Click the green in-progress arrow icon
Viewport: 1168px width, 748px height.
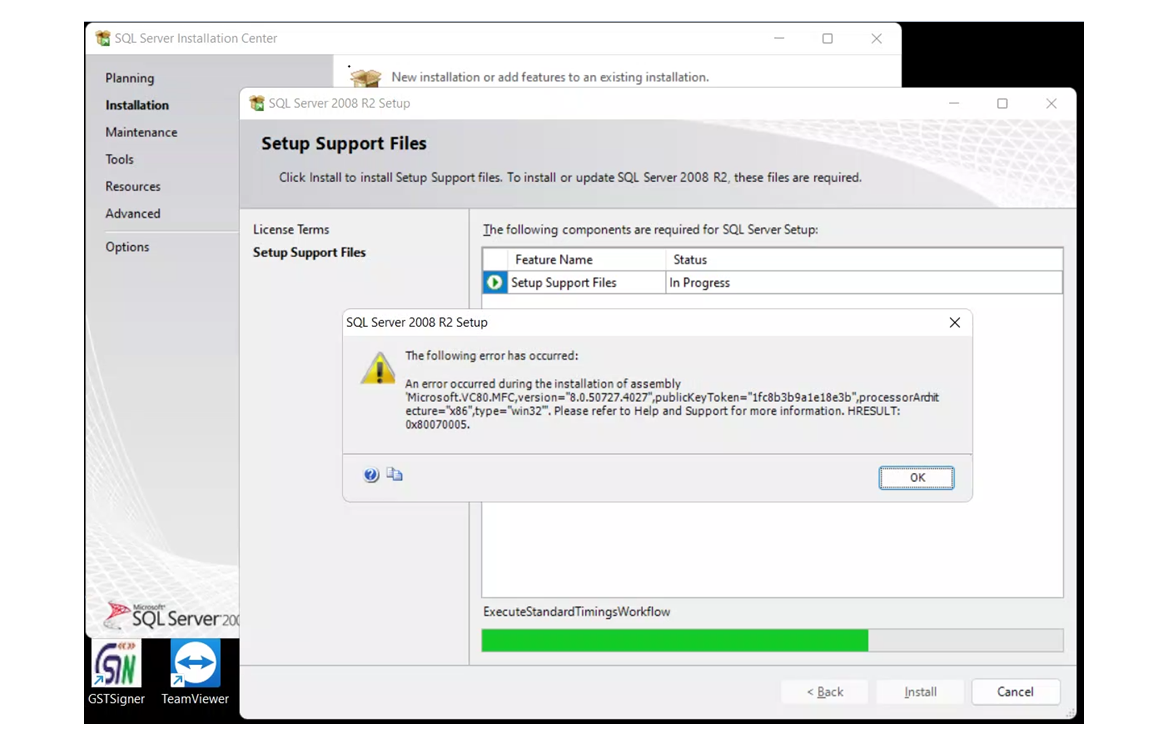(x=495, y=283)
